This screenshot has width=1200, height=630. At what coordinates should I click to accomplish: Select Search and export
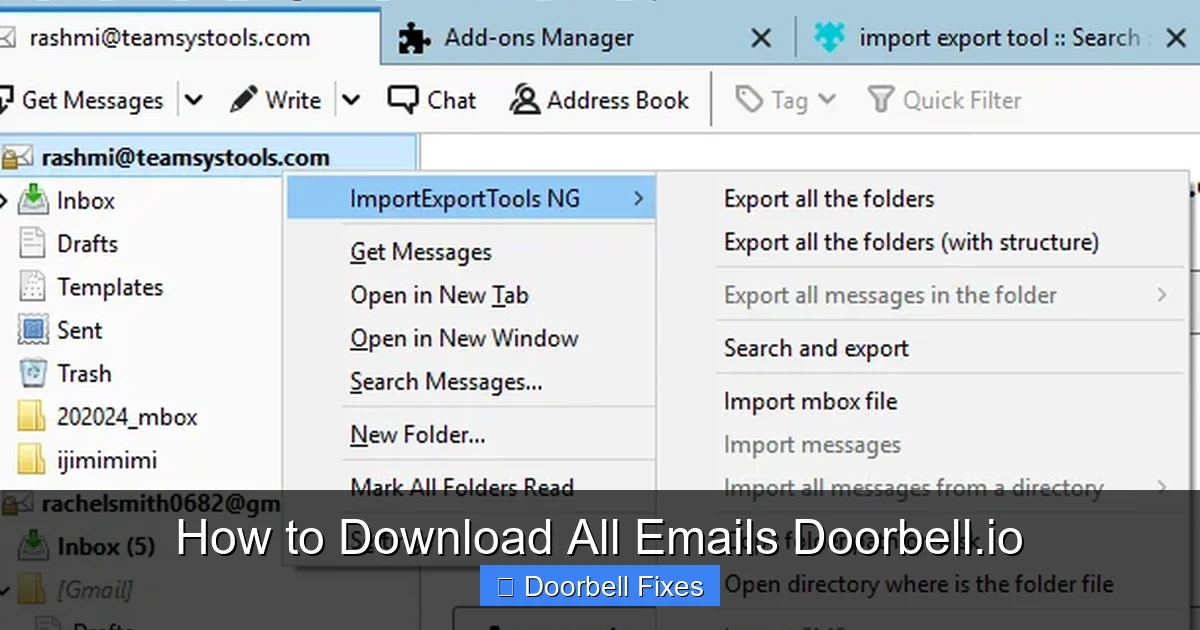(816, 348)
